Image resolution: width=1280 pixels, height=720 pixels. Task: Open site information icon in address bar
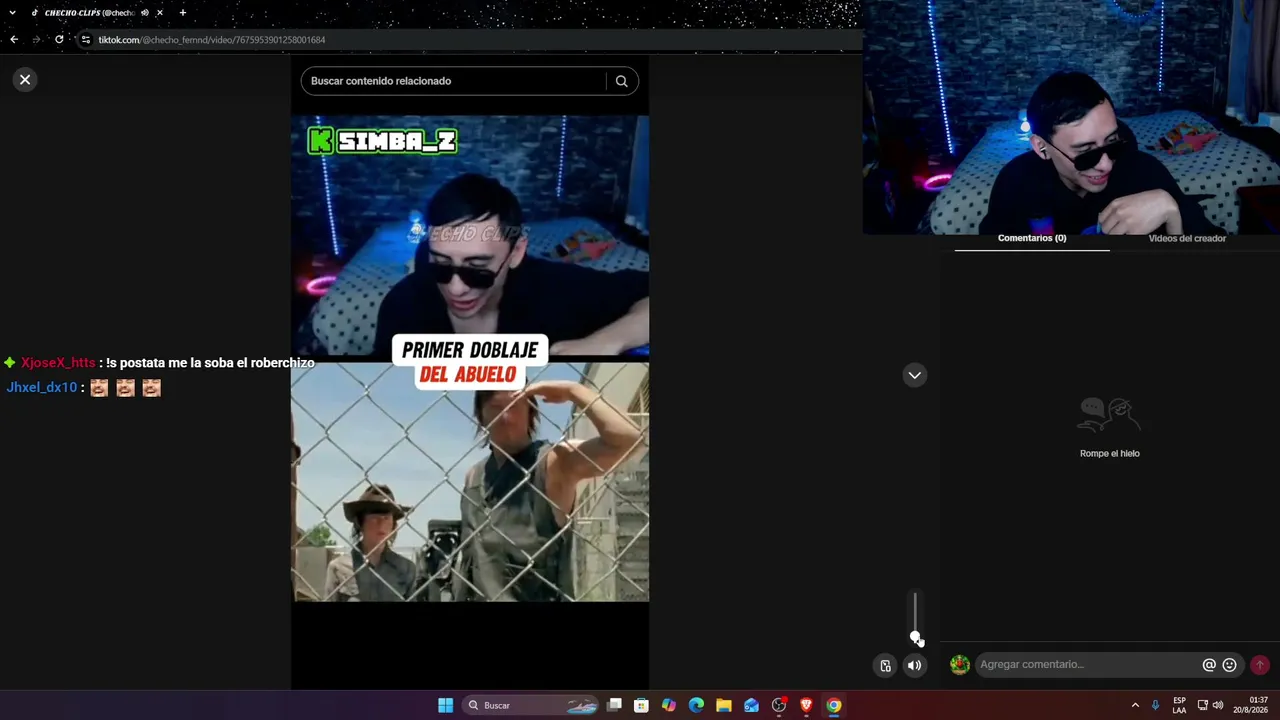pyautogui.click(x=86, y=40)
